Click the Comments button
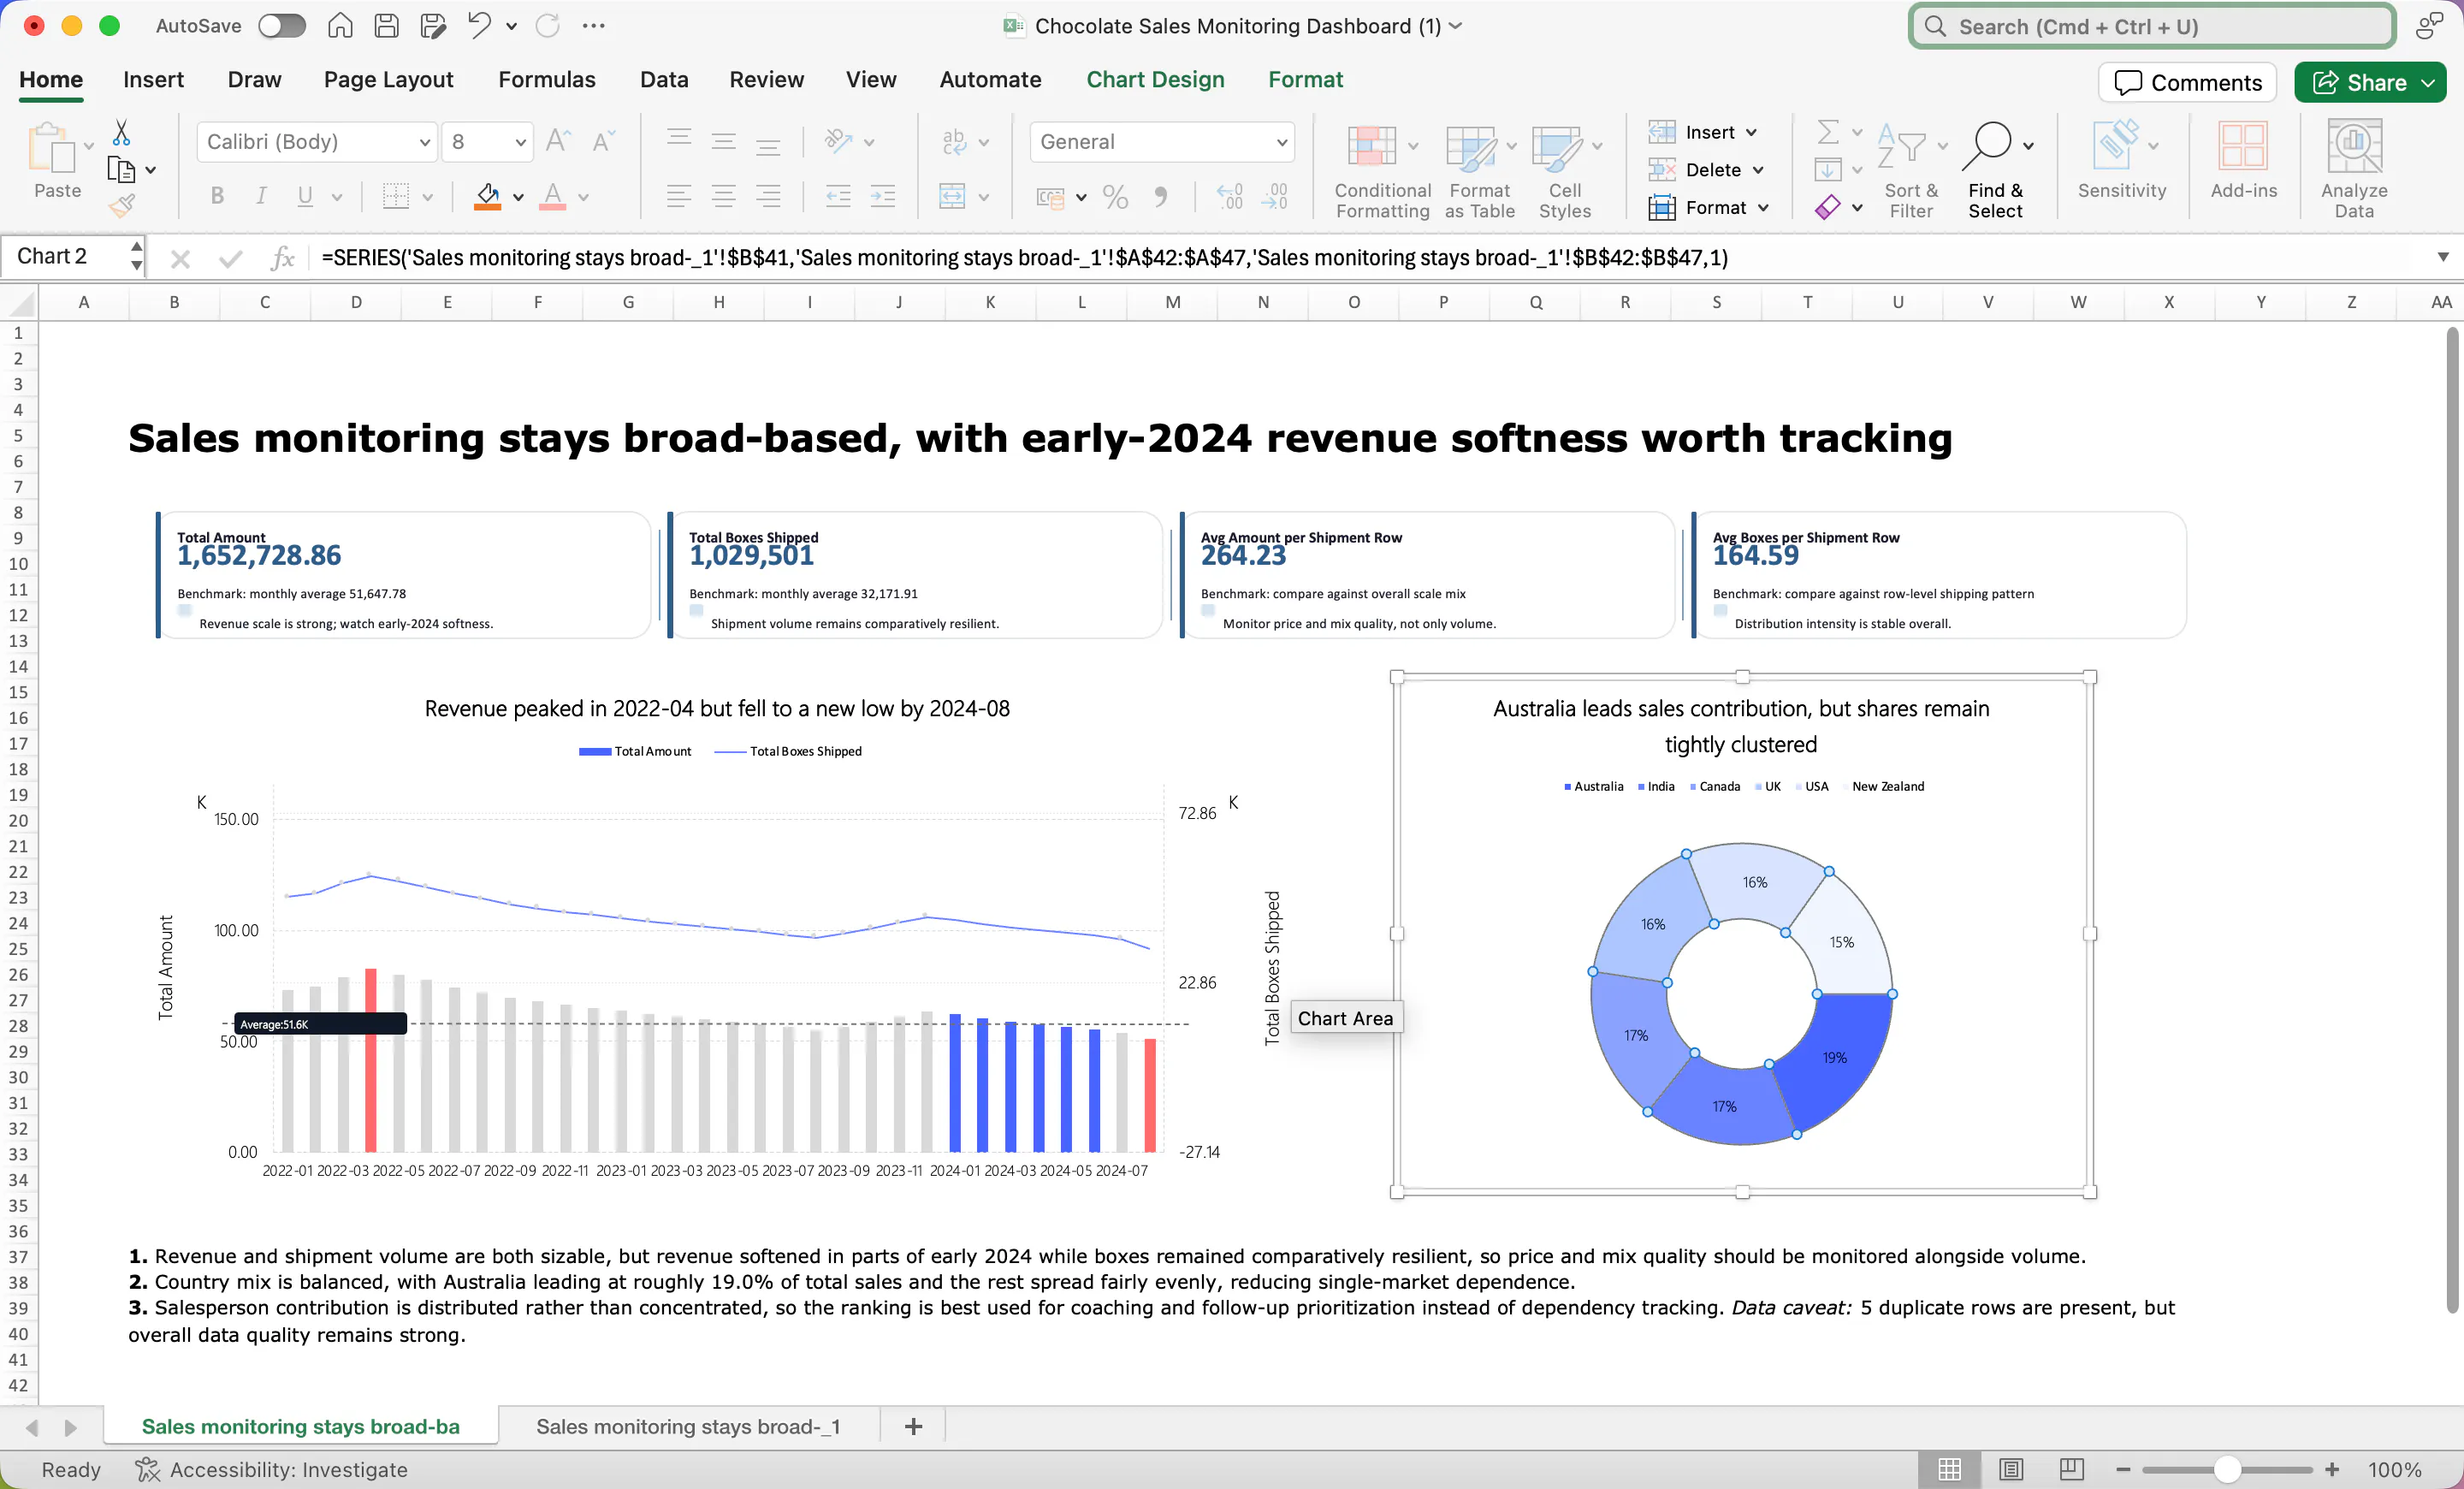Image resolution: width=2464 pixels, height=1489 pixels. pyautogui.click(x=2187, y=82)
